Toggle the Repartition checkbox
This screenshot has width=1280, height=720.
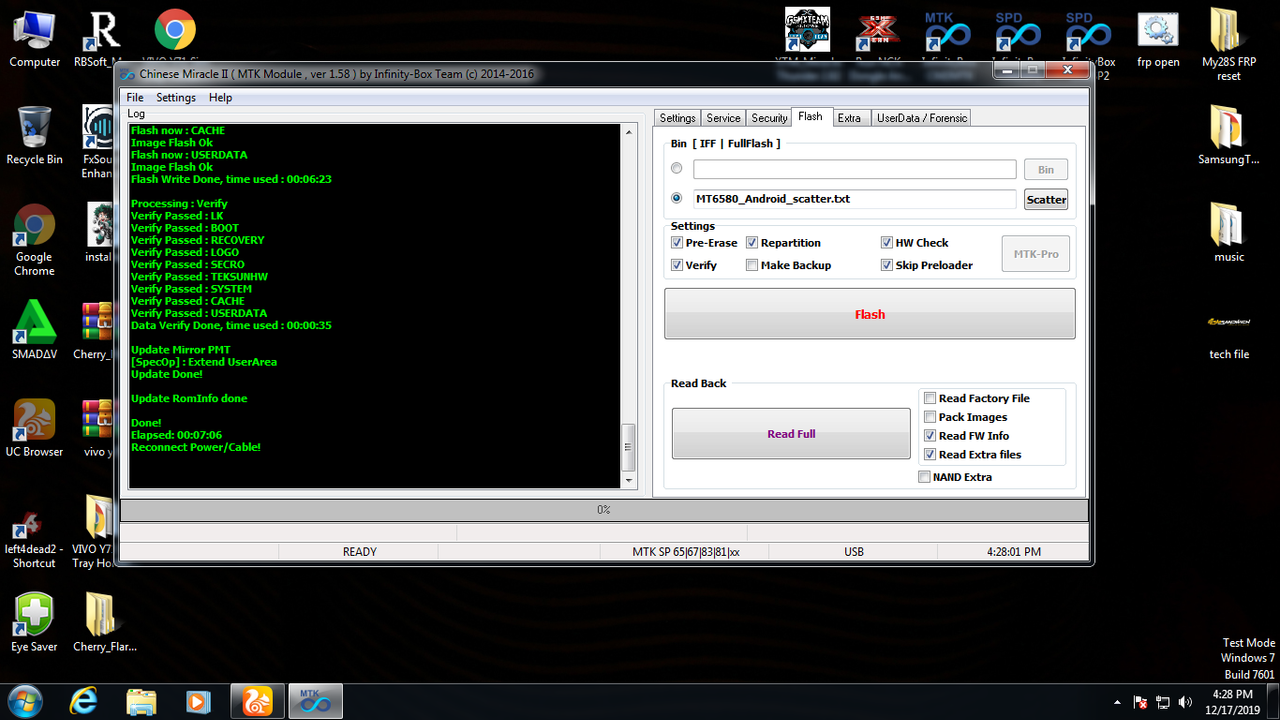[752, 243]
